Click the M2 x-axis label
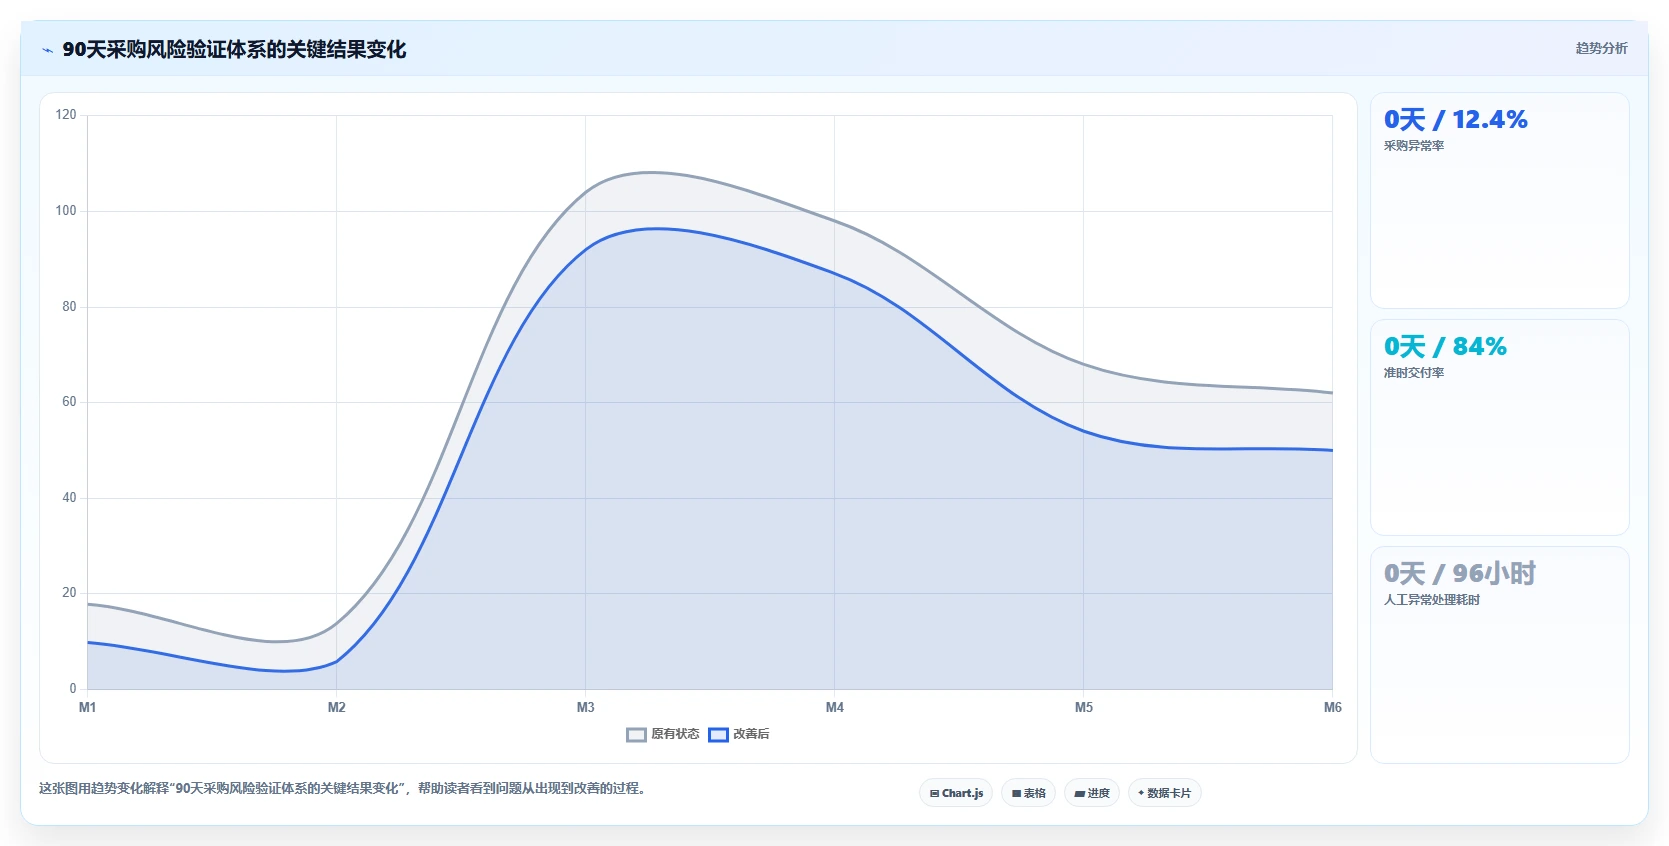This screenshot has width=1669, height=846. (337, 707)
